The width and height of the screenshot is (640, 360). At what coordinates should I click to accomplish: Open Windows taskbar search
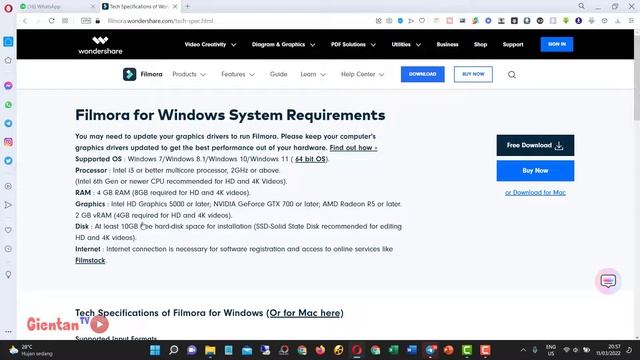(173, 350)
